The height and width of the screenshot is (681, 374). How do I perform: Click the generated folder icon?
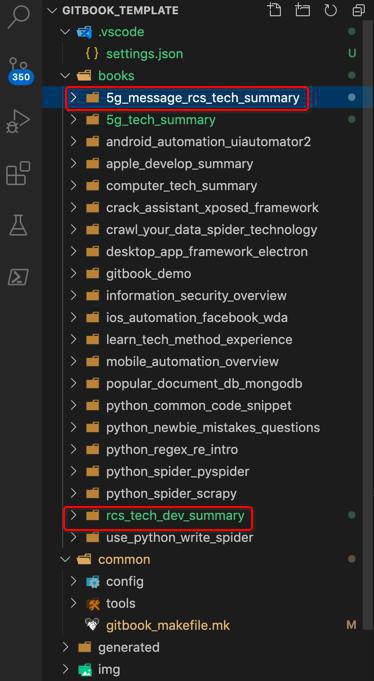pos(84,648)
